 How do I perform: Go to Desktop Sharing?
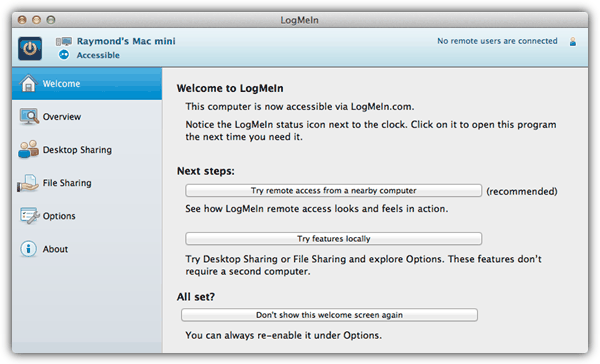87,150
